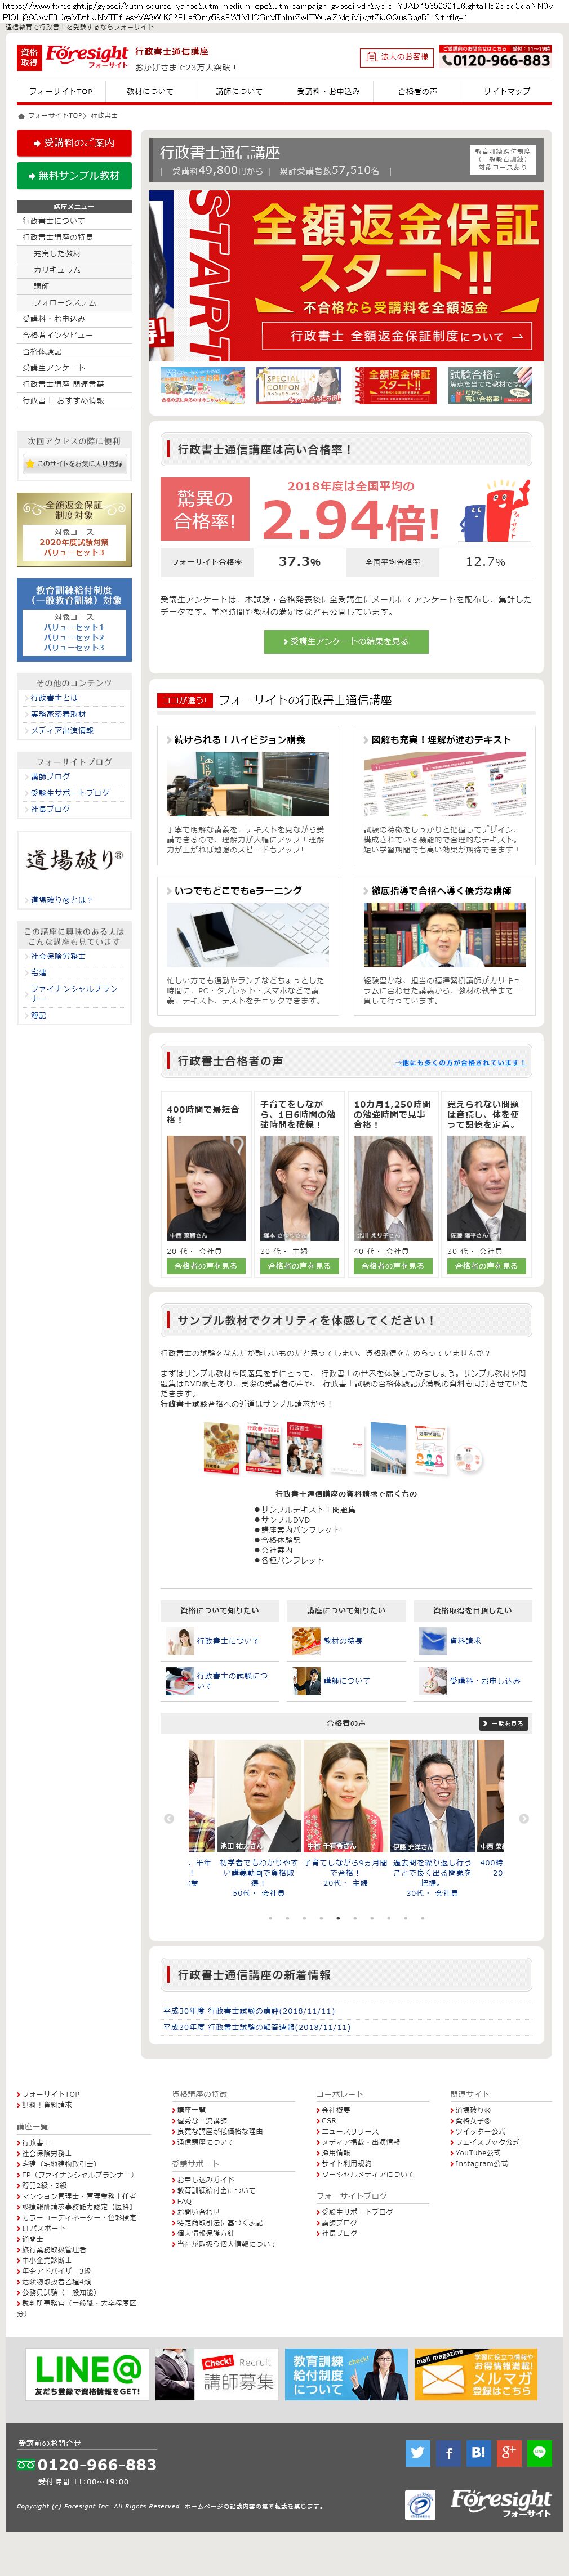This screenshot has height=2576, width=569.
Task: Click the green 無料サンプル教材 button
Action: point(74,175)
